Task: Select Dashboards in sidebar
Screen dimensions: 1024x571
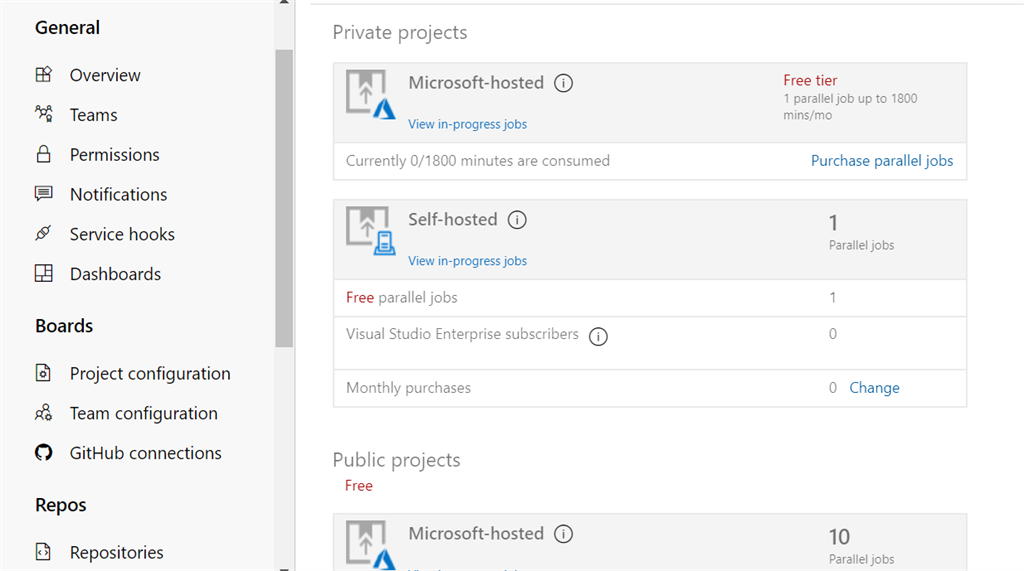Action: click(115, 274)
